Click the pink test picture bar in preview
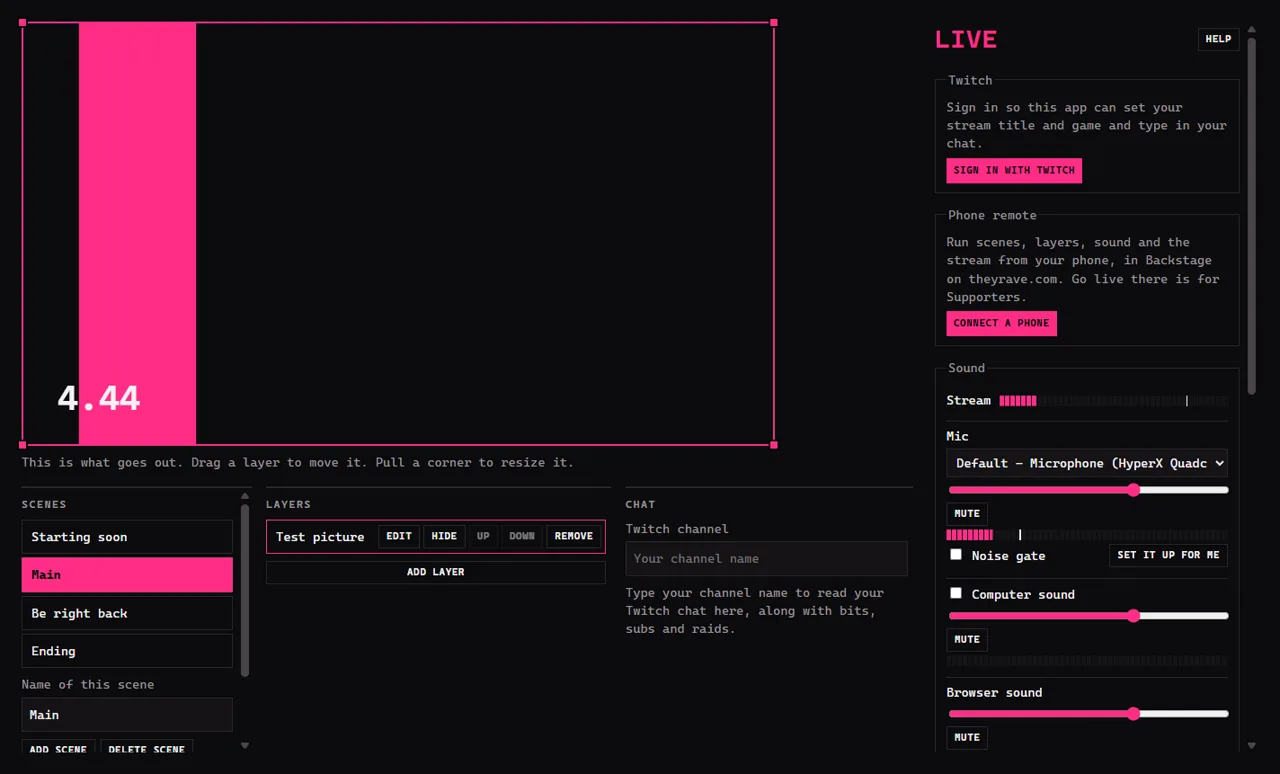 click(137, 233)
